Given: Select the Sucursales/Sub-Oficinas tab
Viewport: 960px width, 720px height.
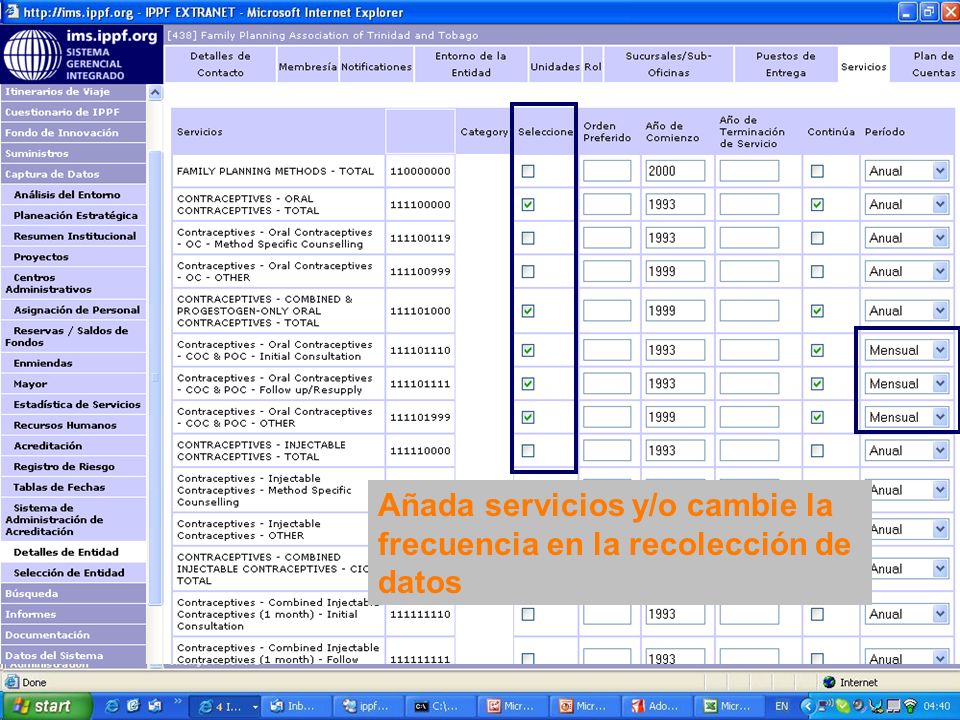Looking at the screenshot, I should pos(669,64).
